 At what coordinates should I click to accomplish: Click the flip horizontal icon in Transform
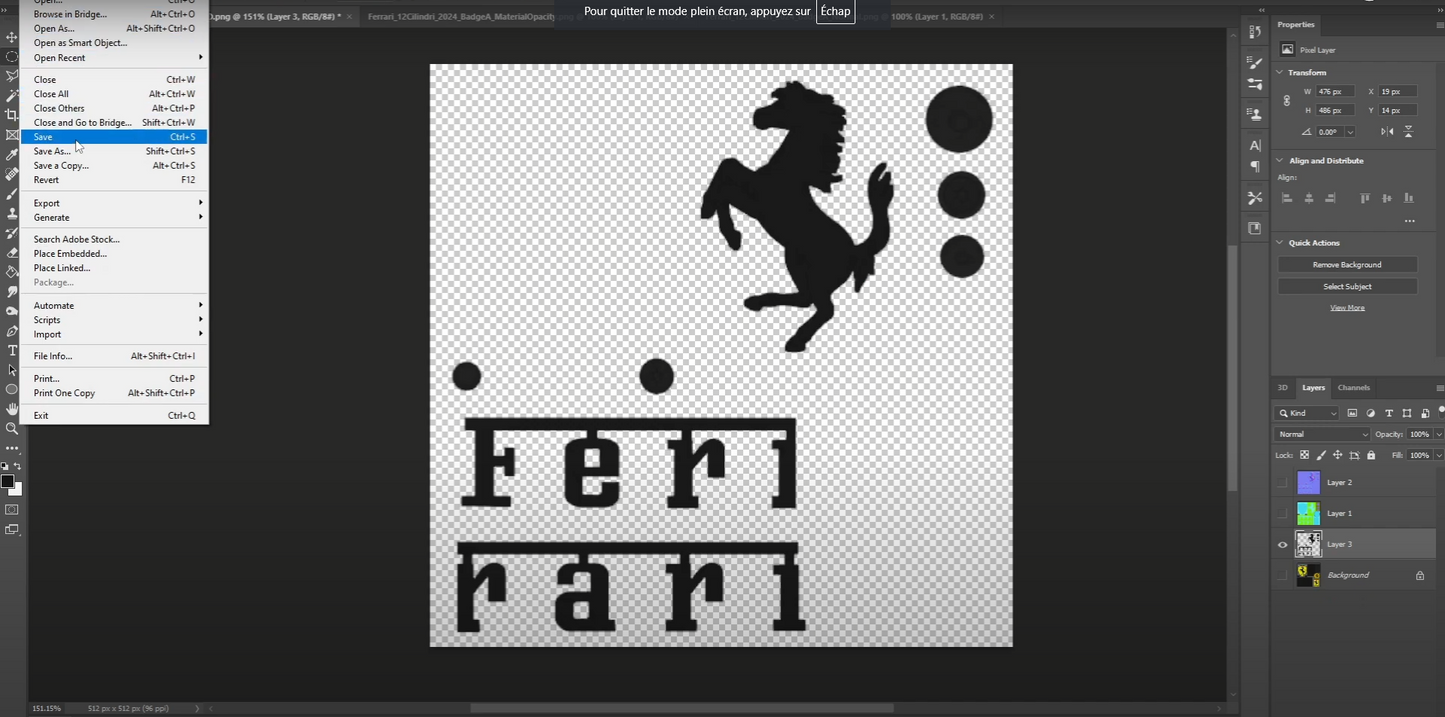1387,131
